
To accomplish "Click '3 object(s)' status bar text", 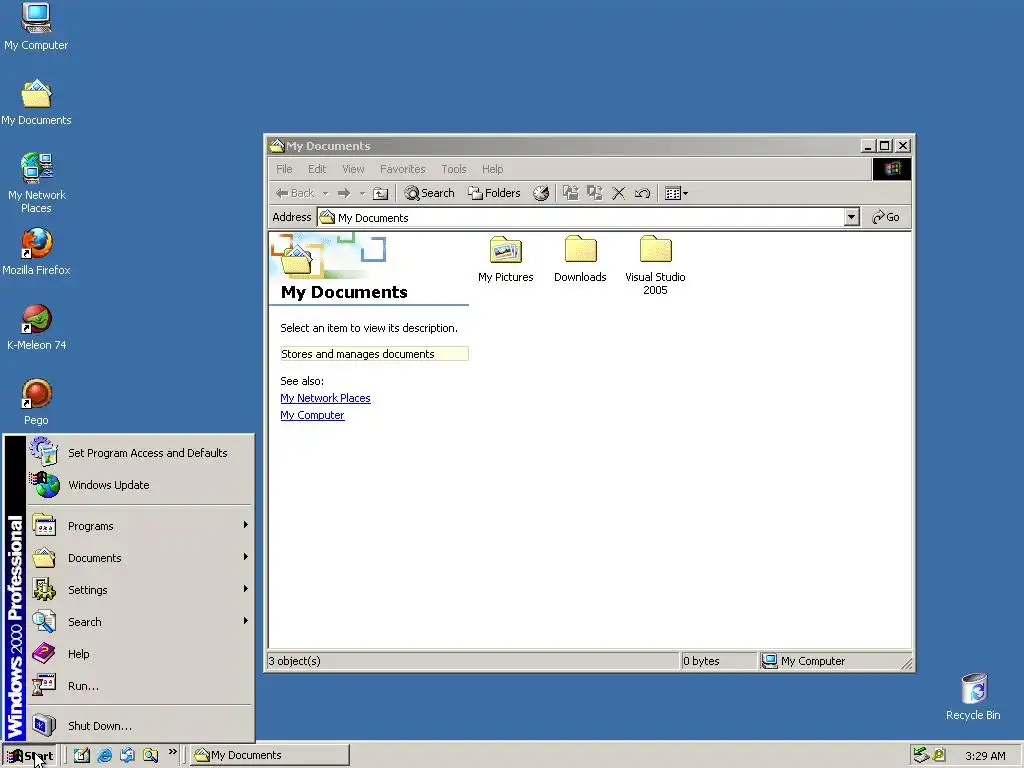I will pos(295,661).
